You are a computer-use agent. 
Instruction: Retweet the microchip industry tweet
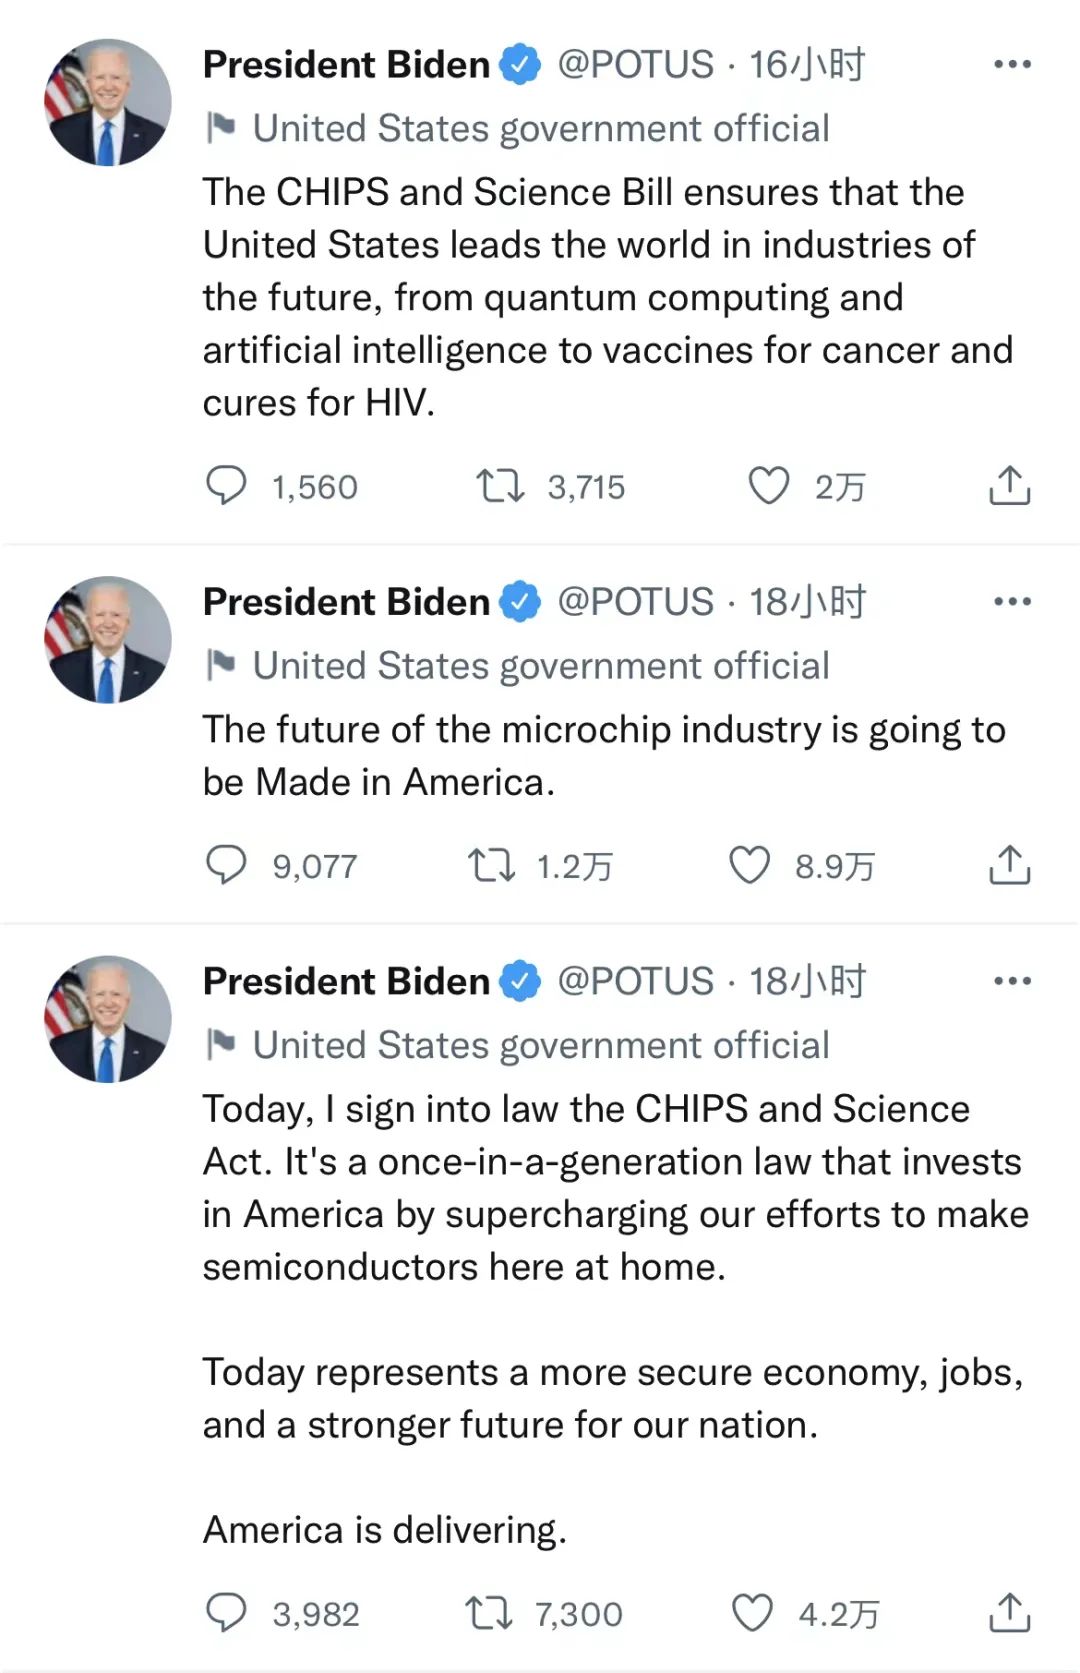click(x=491, y=865)
